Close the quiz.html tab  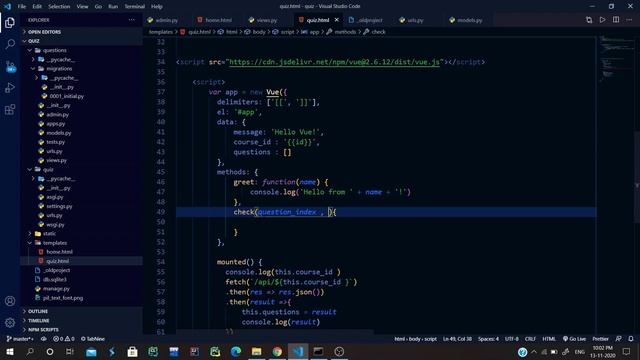tap(337, 20)
